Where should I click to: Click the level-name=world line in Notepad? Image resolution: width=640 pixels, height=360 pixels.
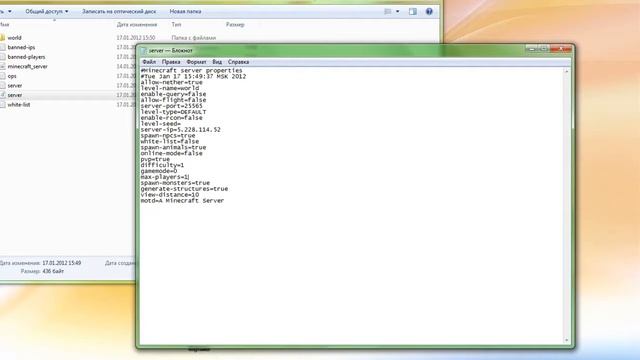tap(170, 88)
